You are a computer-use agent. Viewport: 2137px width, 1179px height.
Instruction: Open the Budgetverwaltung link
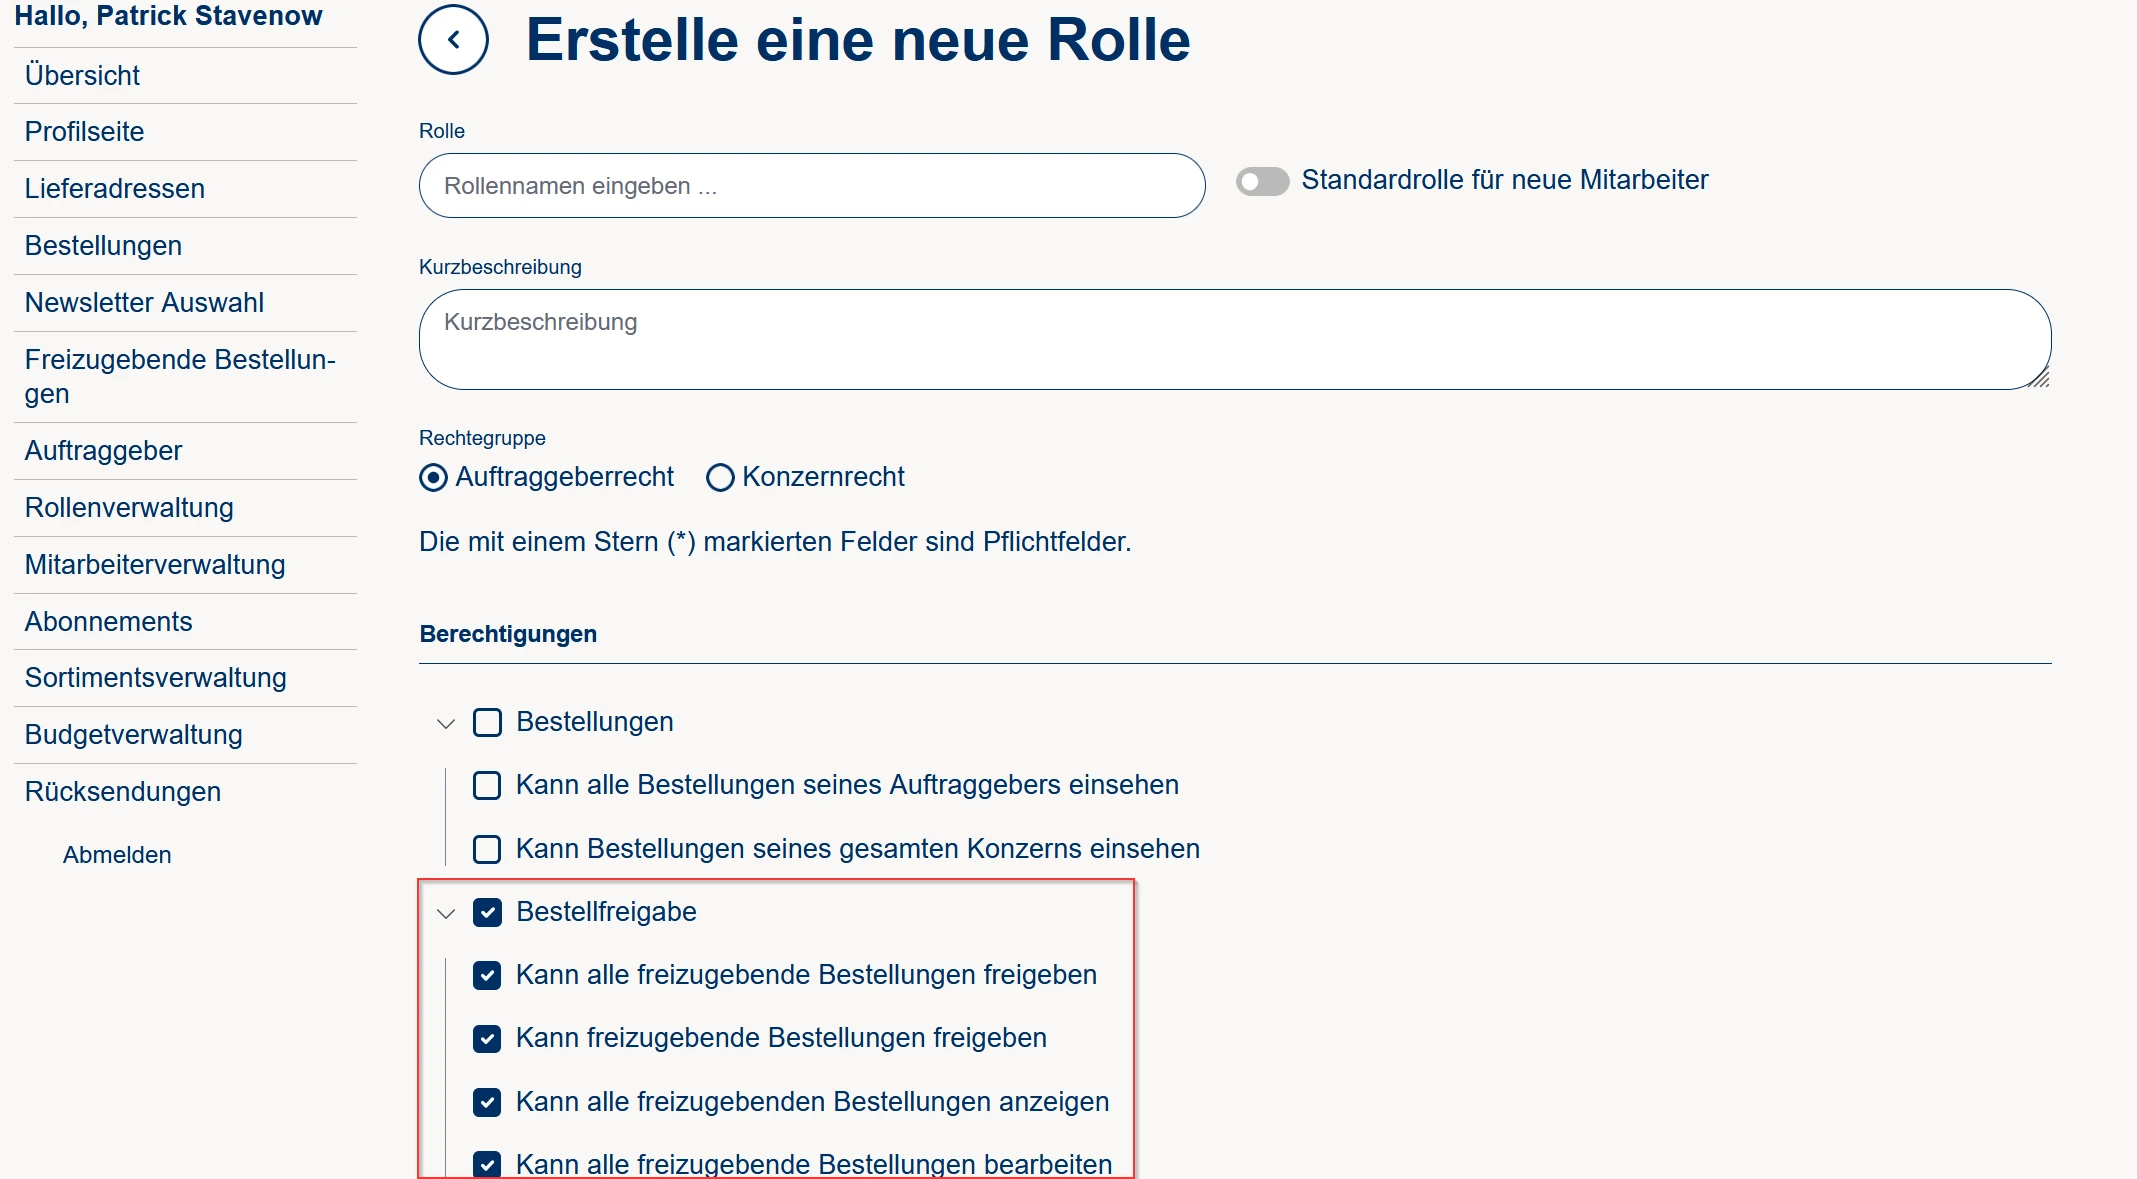click(134, 735)
